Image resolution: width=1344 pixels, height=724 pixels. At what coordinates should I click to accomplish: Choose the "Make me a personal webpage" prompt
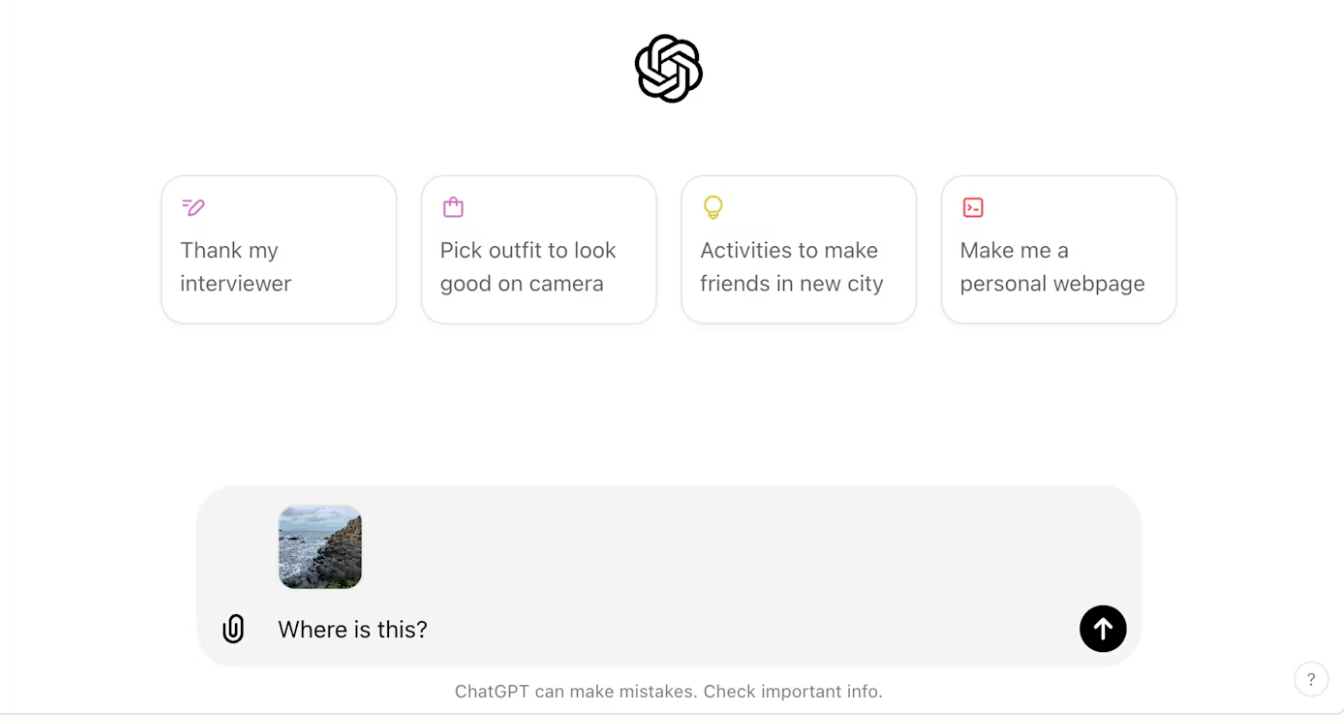(1052, 267)
